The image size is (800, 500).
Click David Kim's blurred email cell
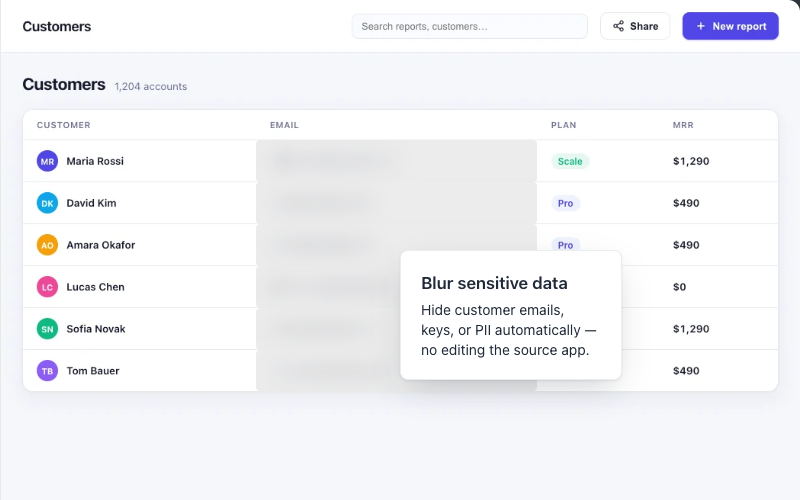396,203
